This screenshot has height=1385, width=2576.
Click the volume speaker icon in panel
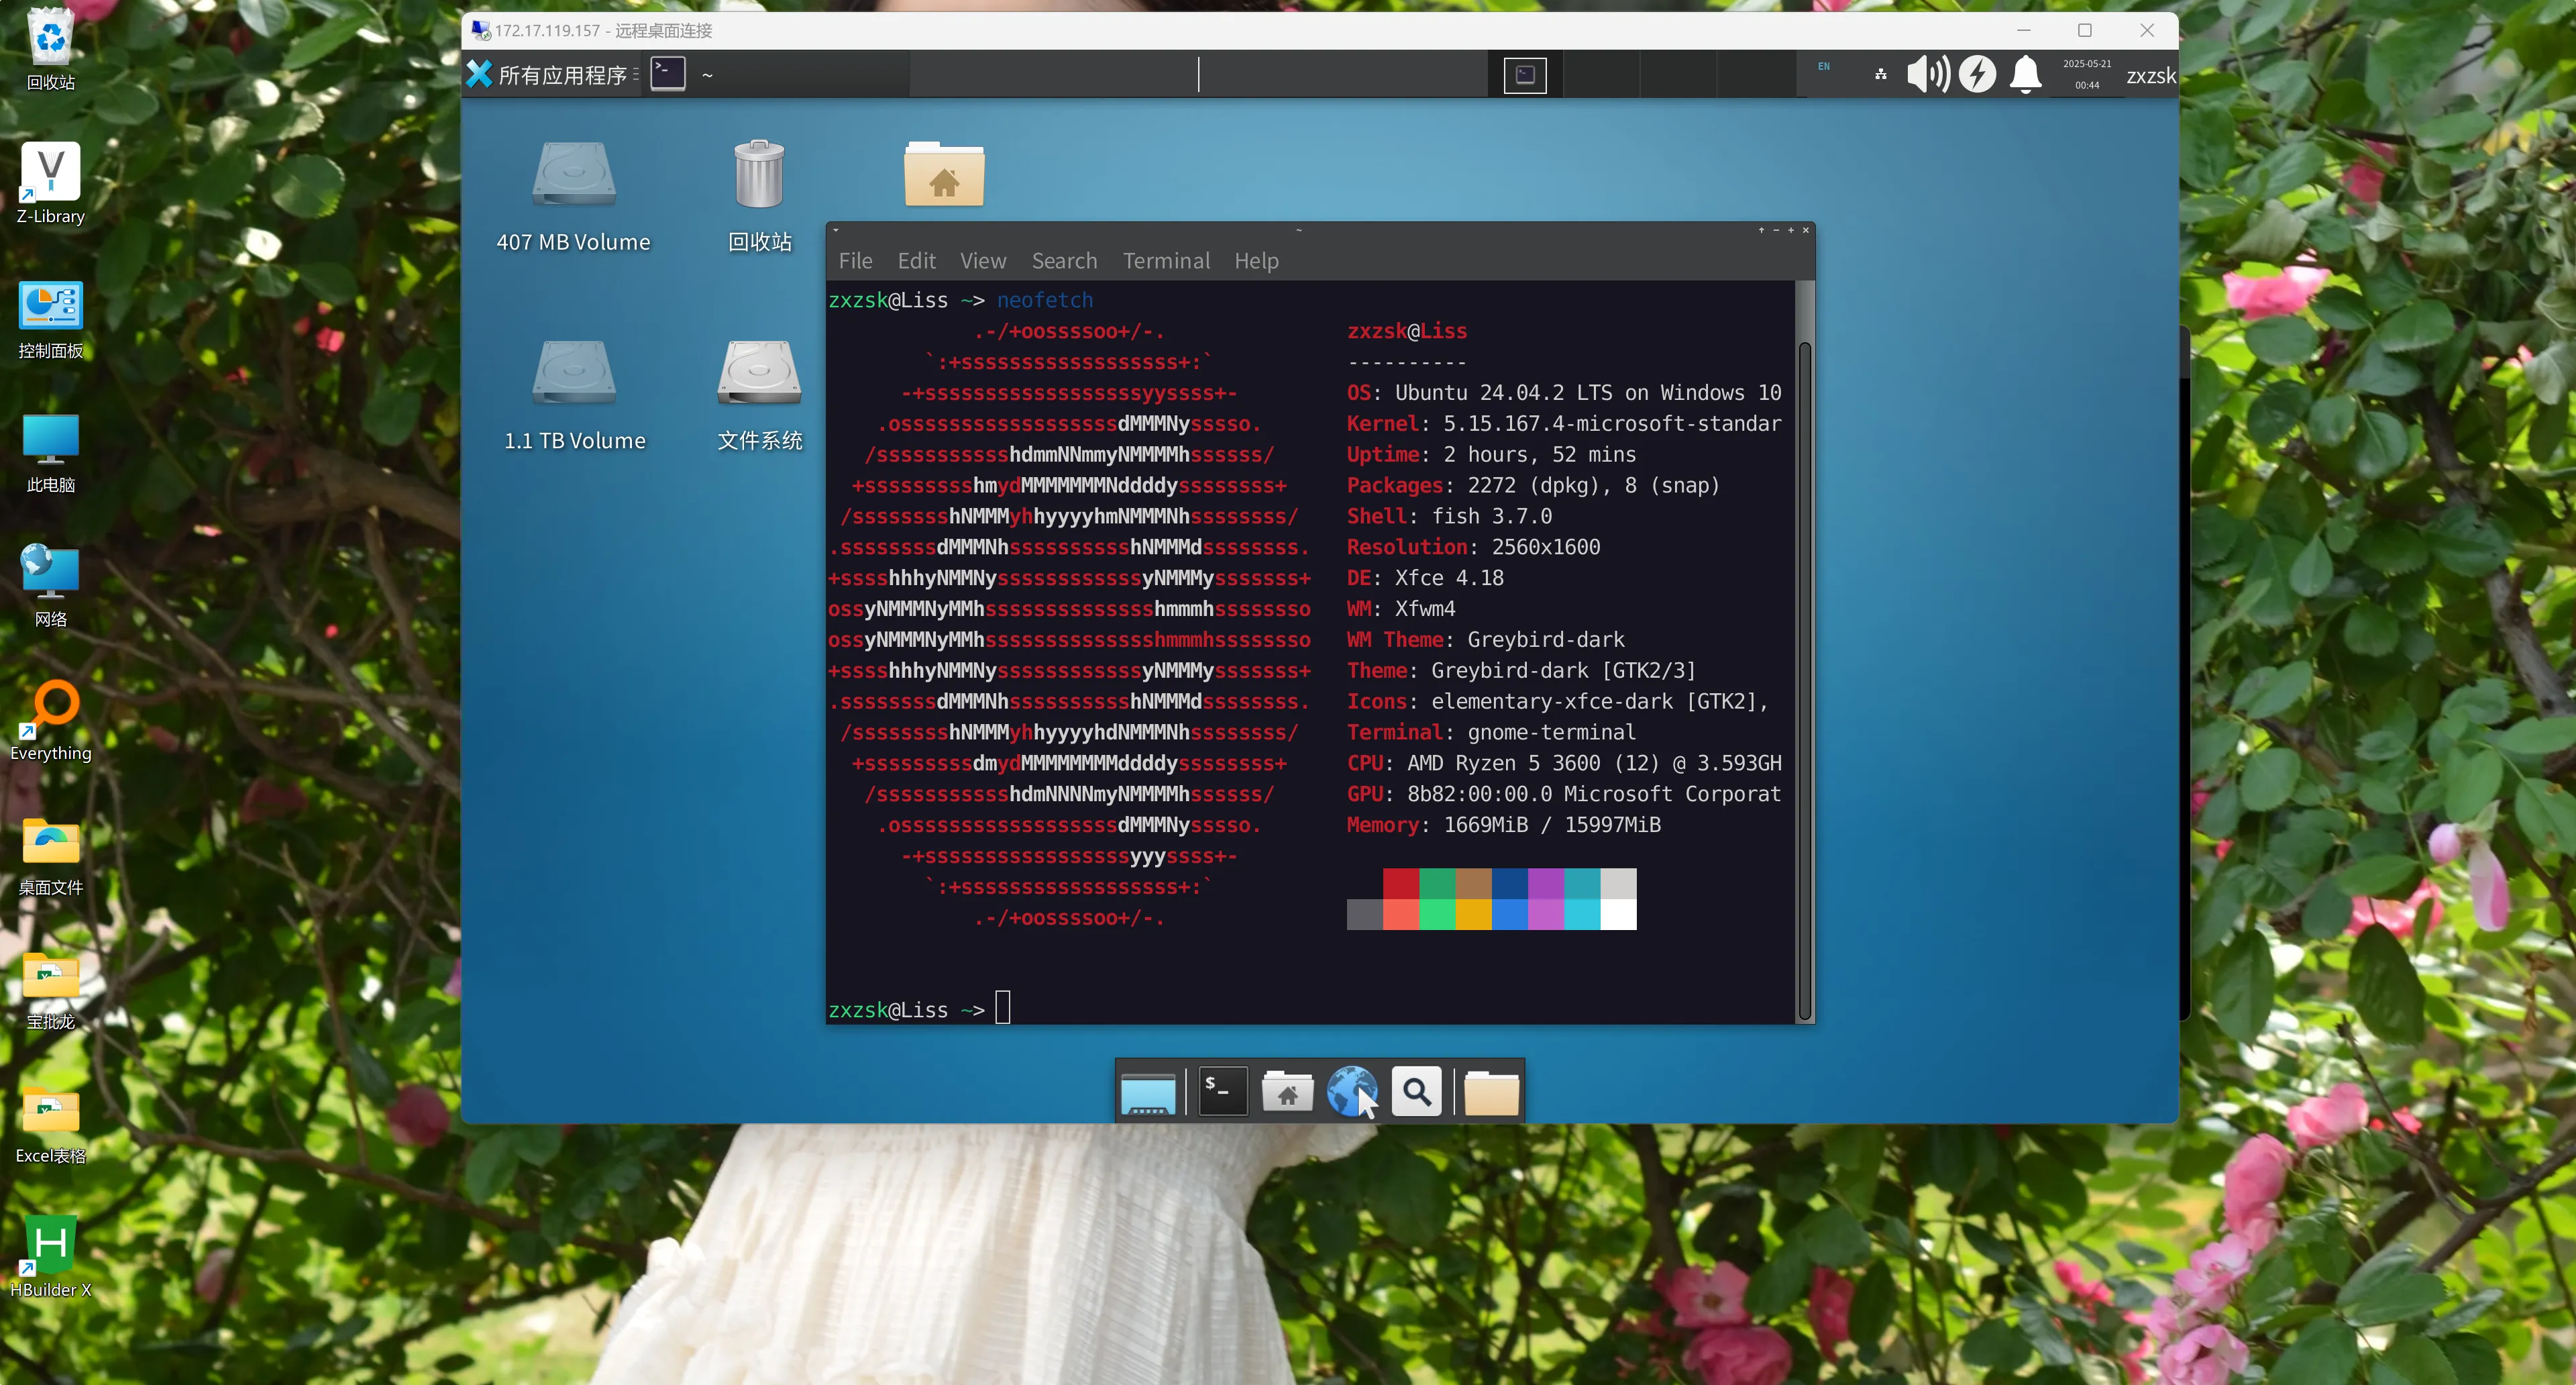click(1927, 74)
